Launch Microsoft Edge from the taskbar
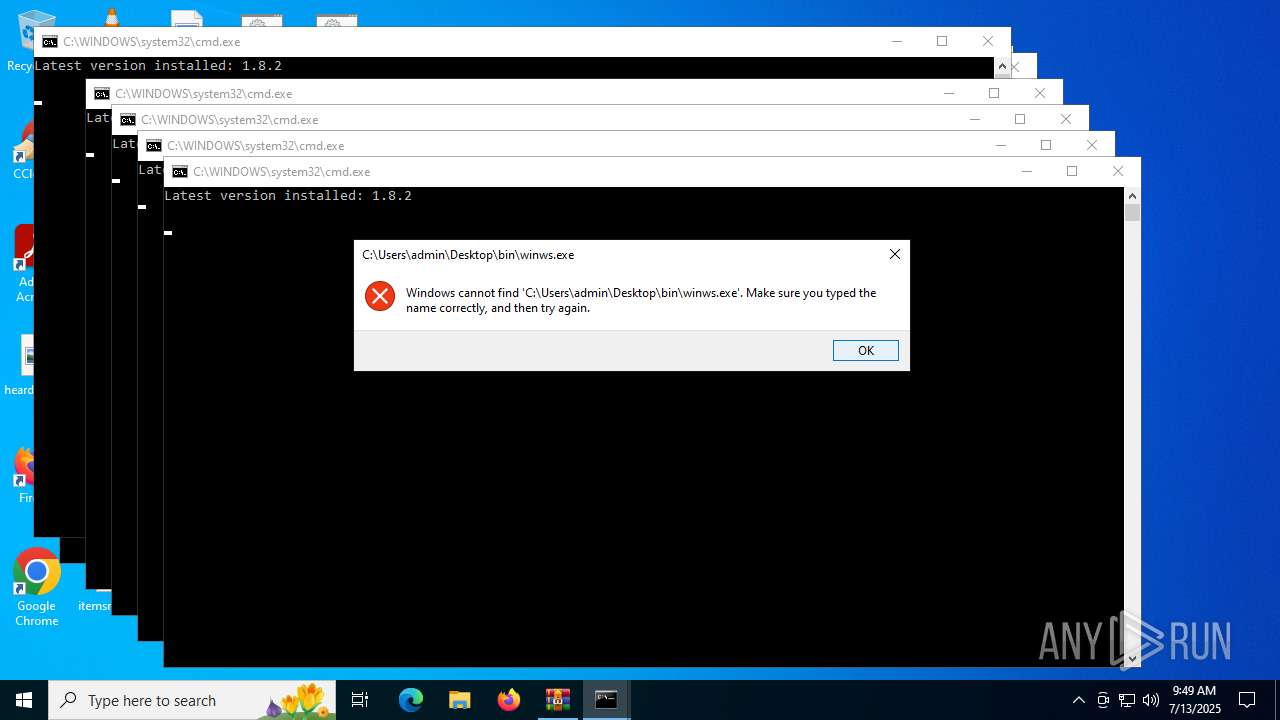The height and width of the screenshot is (720, 1280). click(x=411, y=700)
